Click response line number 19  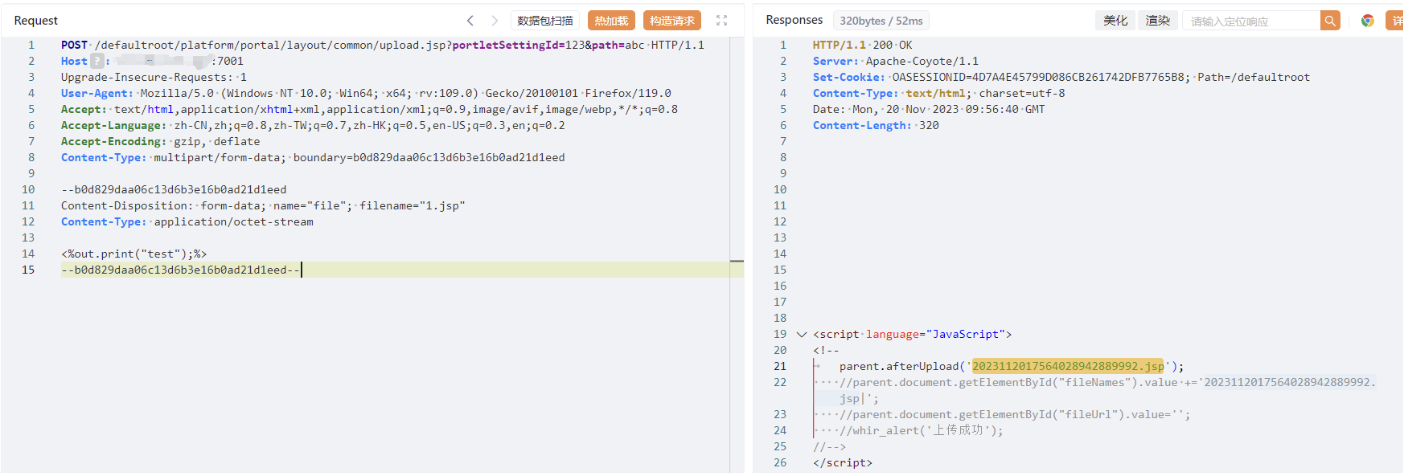[780, 334]
